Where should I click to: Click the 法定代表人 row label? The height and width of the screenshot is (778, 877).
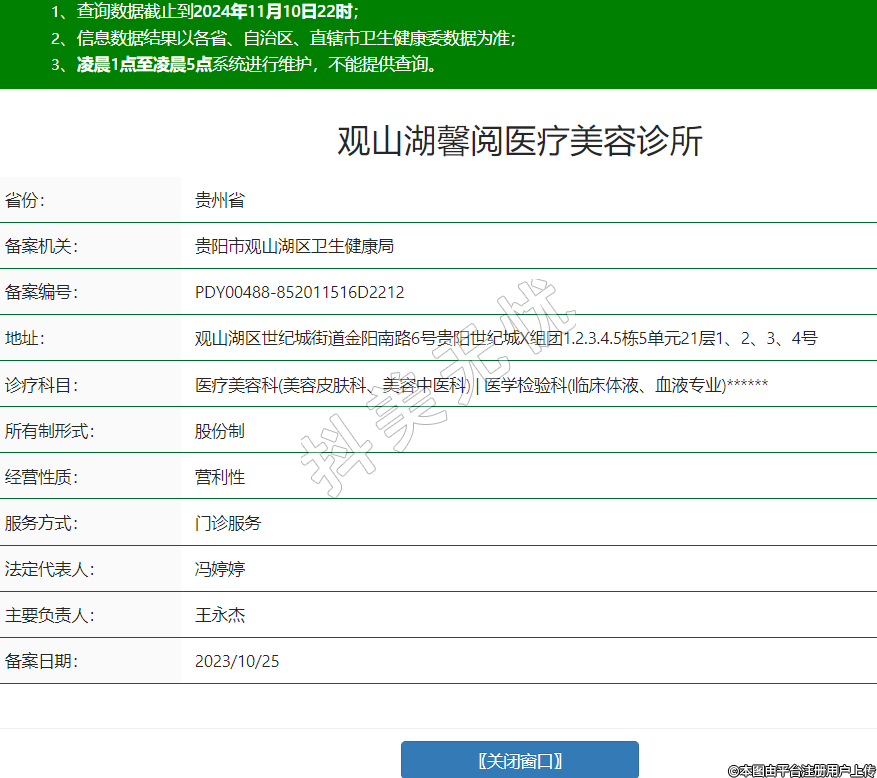pos(50,569)
